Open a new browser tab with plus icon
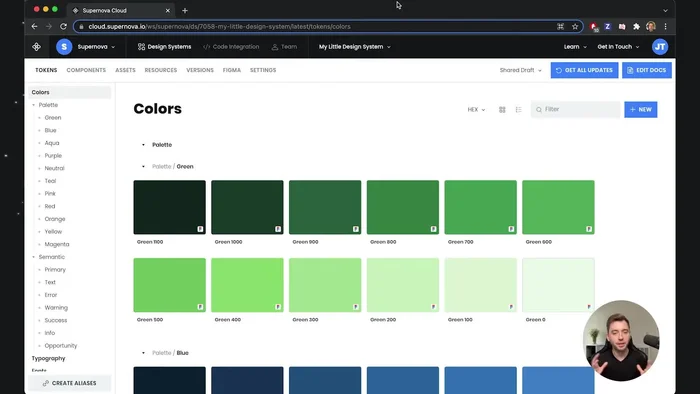This screenshot has width=700, height=394. point(185,10)
